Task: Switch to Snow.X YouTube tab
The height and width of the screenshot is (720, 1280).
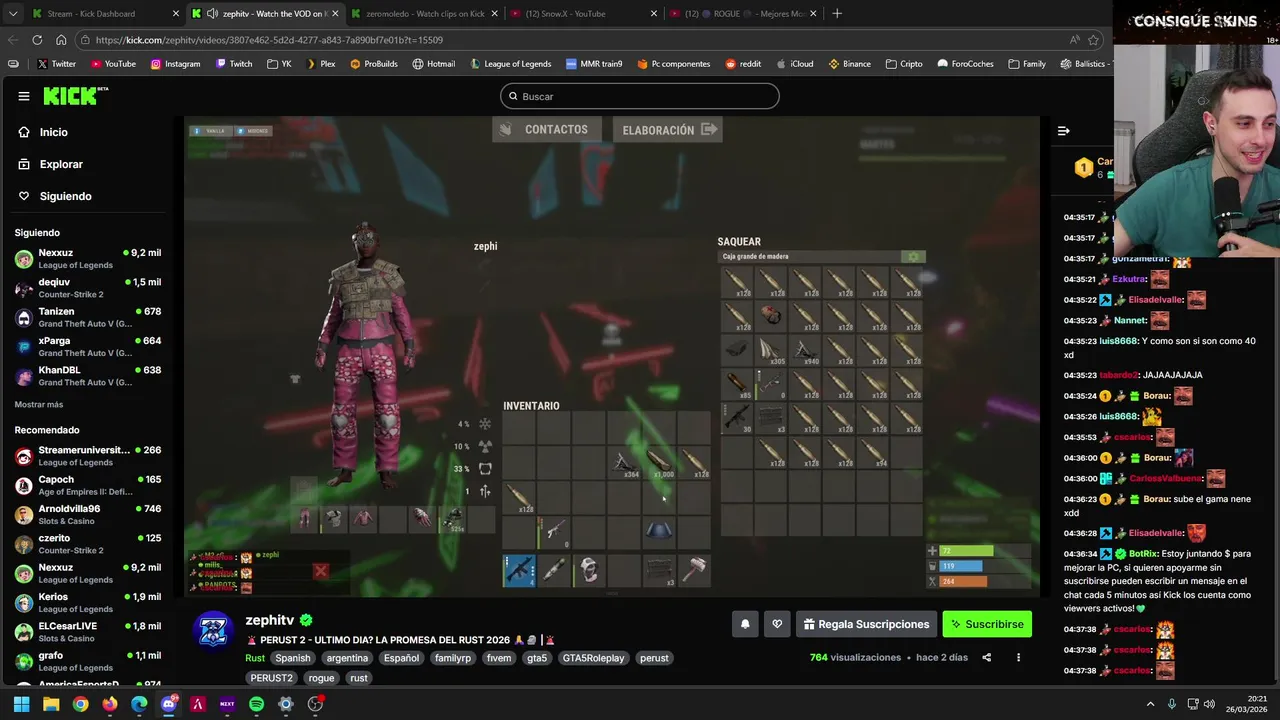Action: (x=582, y=14)
